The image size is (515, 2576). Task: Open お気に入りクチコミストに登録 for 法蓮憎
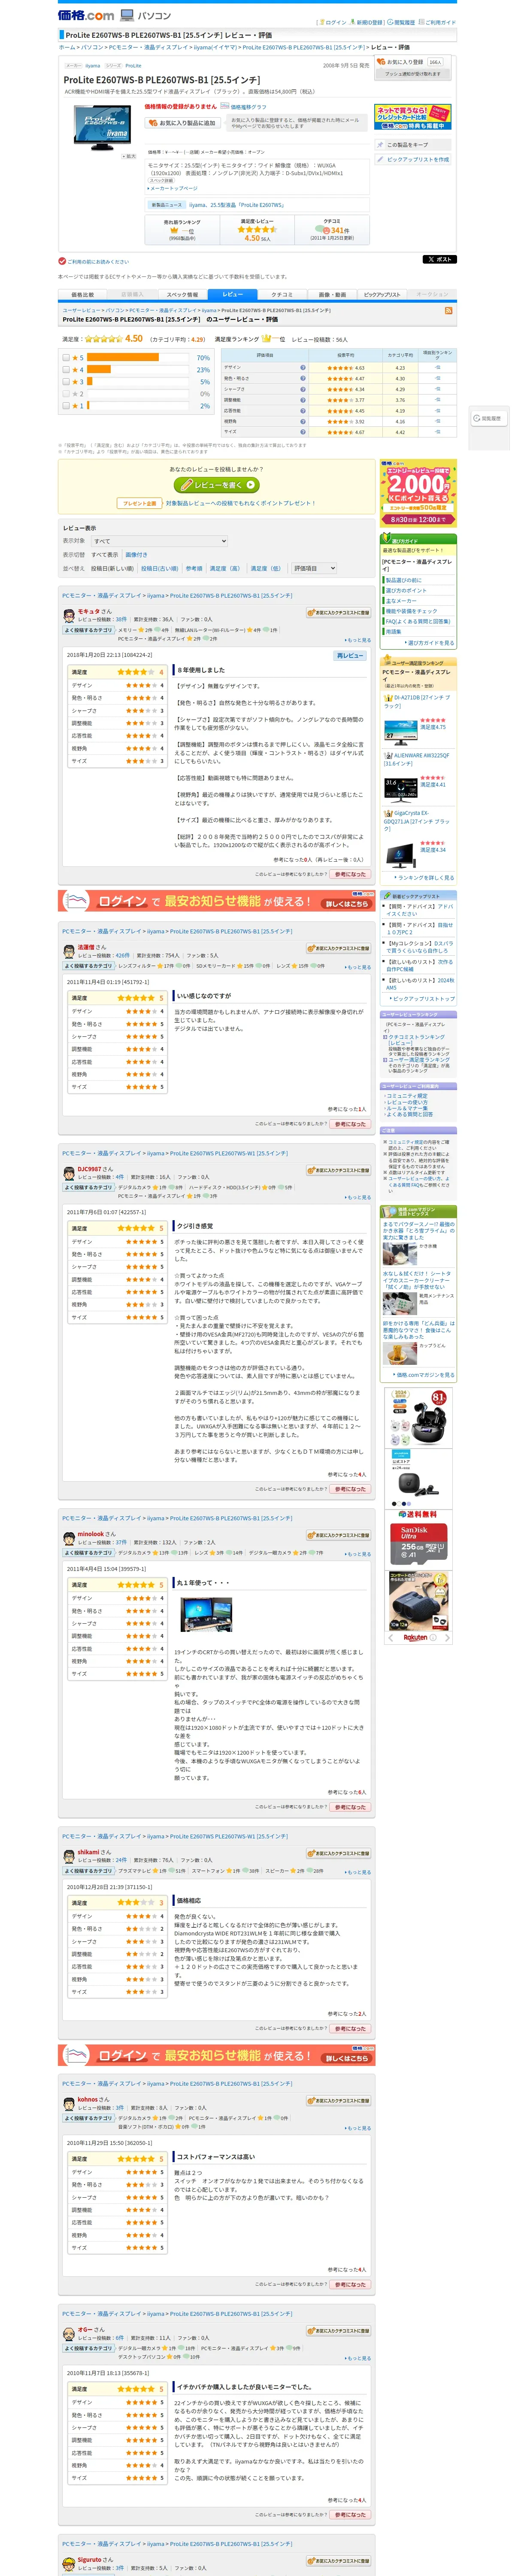[x=338, y=948]
